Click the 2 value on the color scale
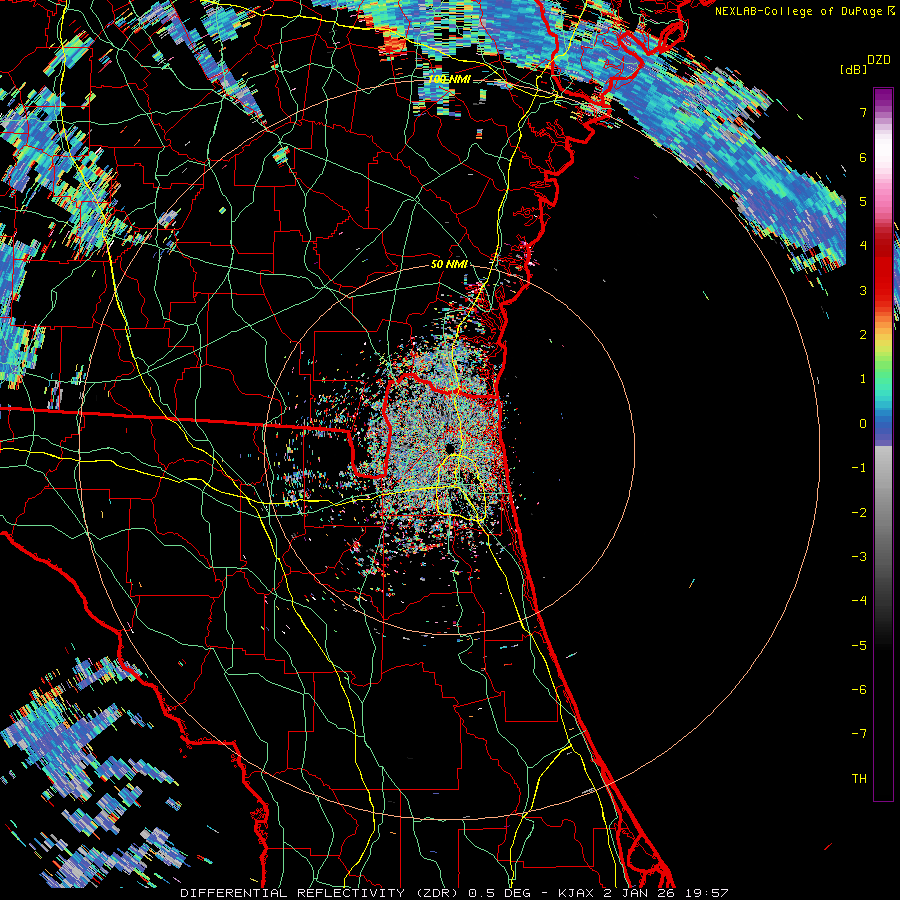The width and height of the screenshot is (900, 900). click(x=863, y=335)
